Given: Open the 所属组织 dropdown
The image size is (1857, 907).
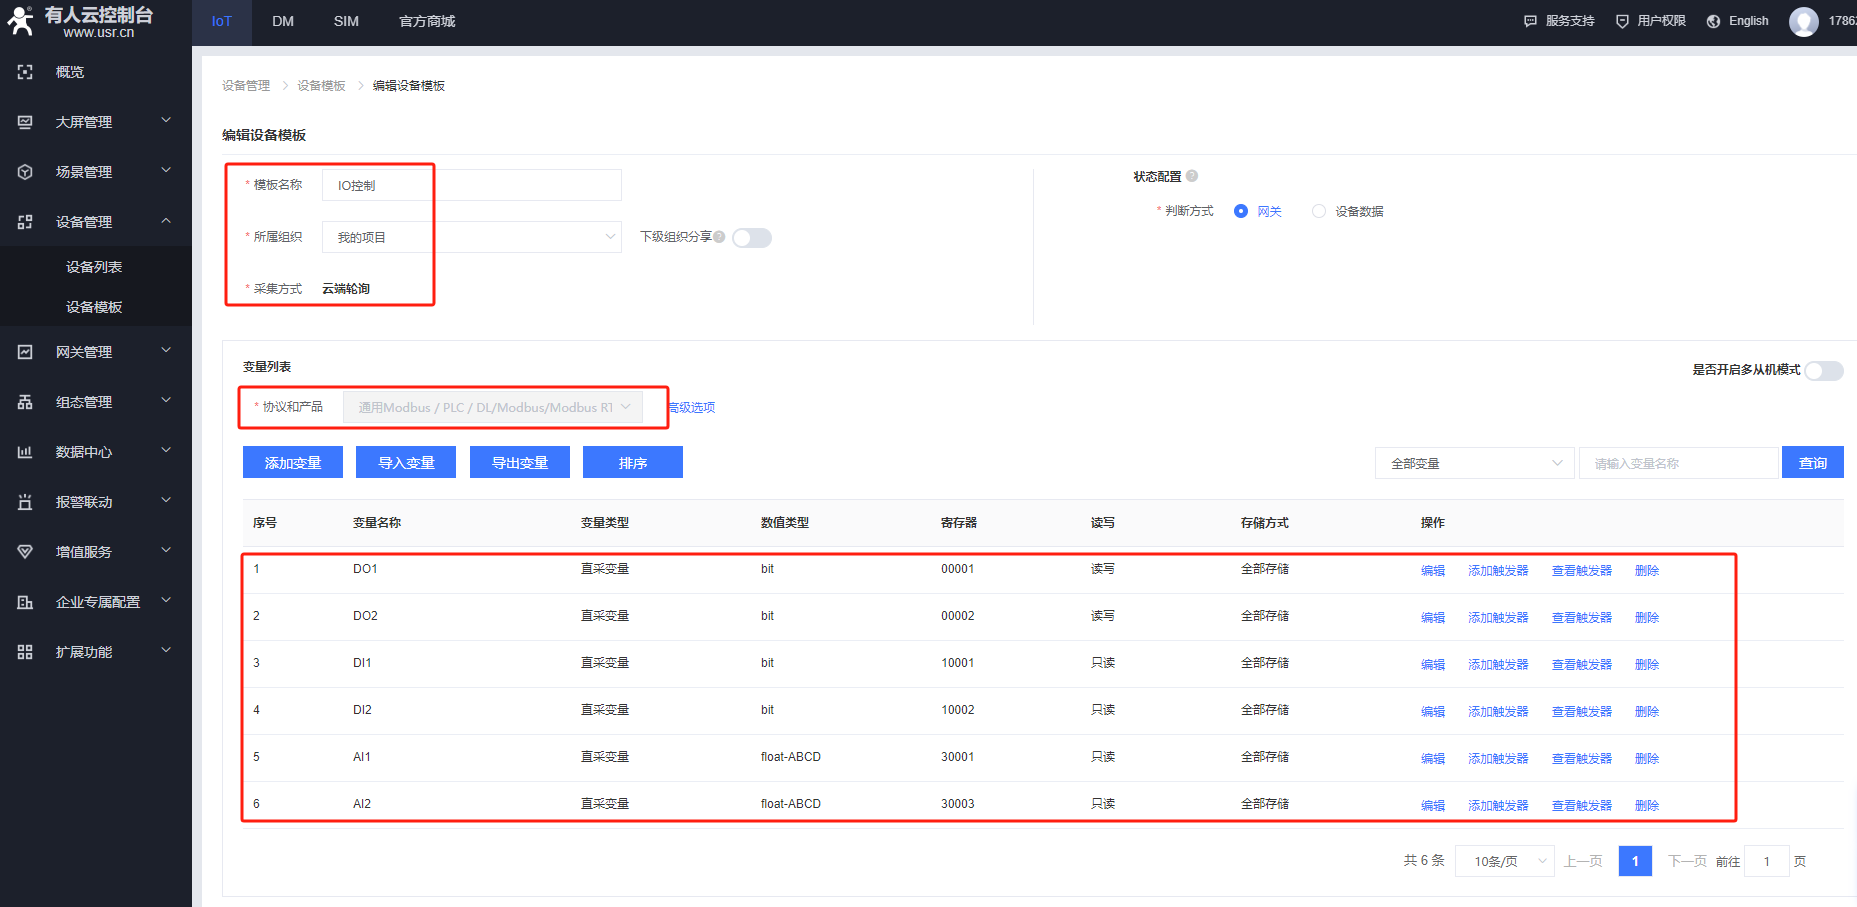Looking at the screenshot, I should 471,237.
